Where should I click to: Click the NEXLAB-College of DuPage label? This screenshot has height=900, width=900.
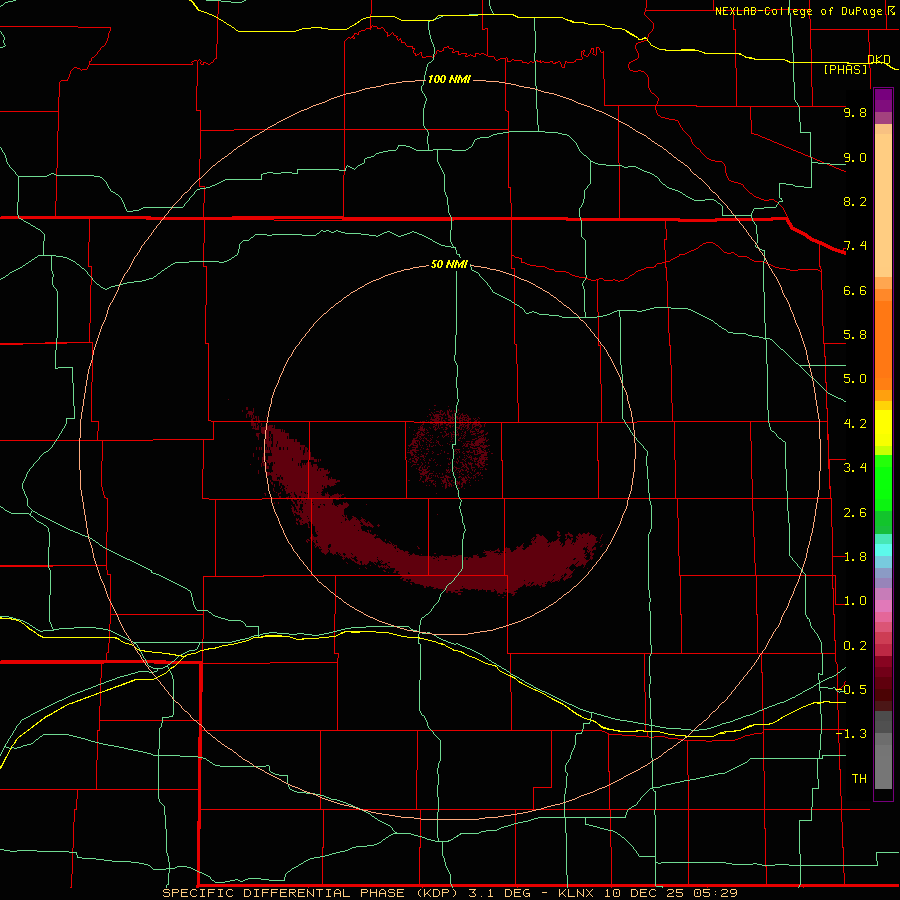798,11
